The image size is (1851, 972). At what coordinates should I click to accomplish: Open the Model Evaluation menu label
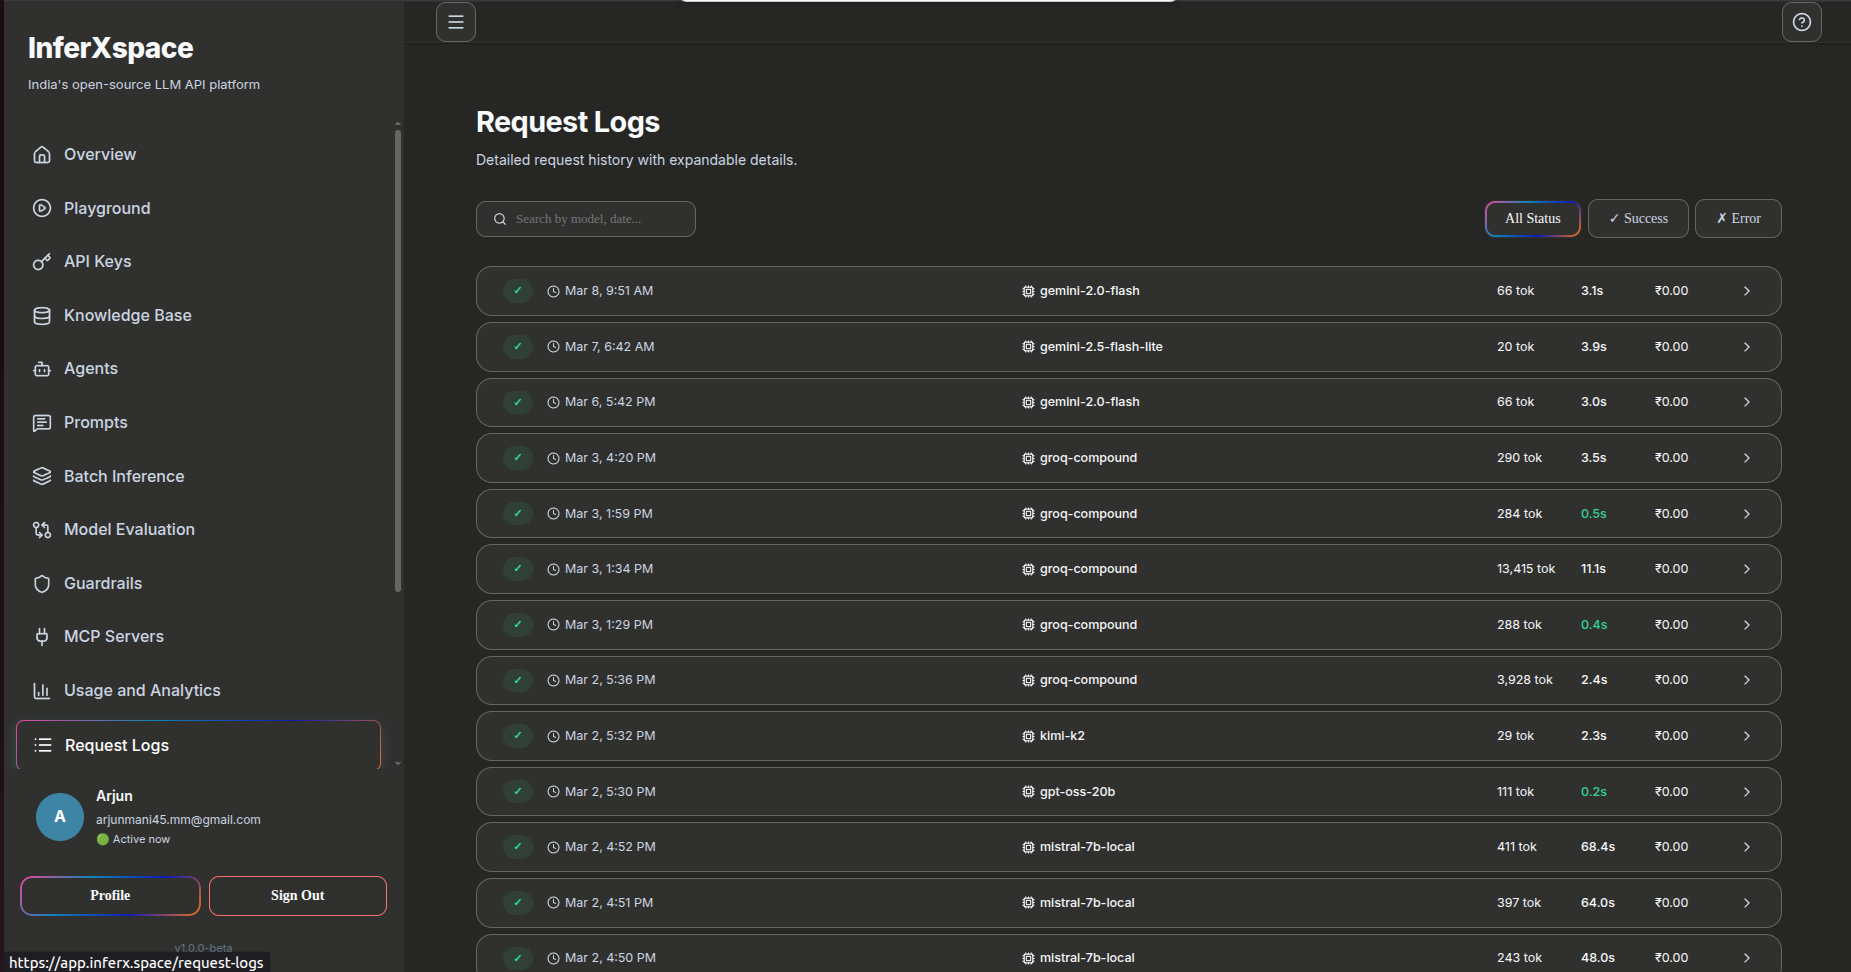(x=129, y=530)
